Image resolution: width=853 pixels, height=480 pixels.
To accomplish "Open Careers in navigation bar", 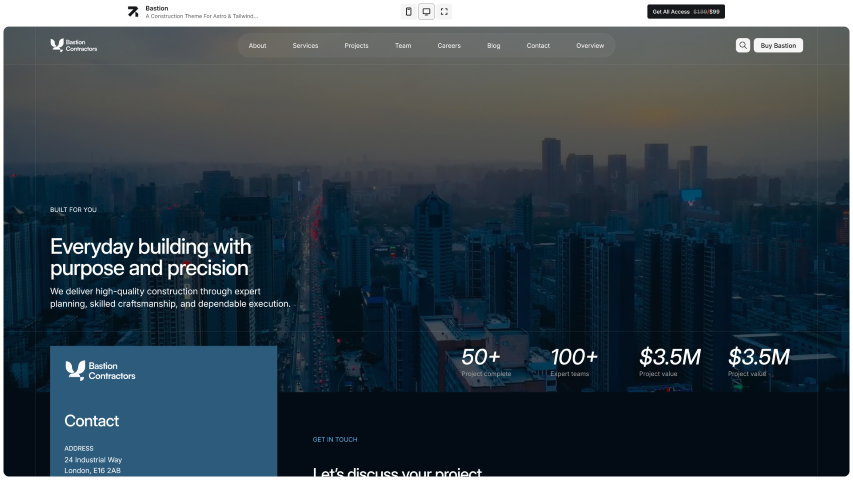I will point(449,45).
